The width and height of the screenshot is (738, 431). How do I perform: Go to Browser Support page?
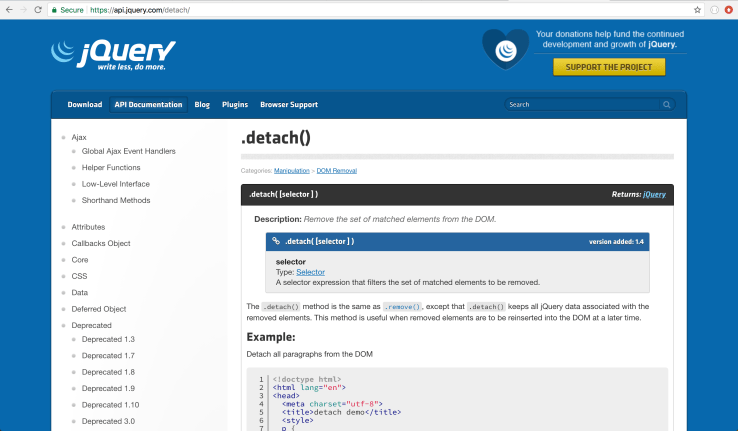(x=289, y=104)
